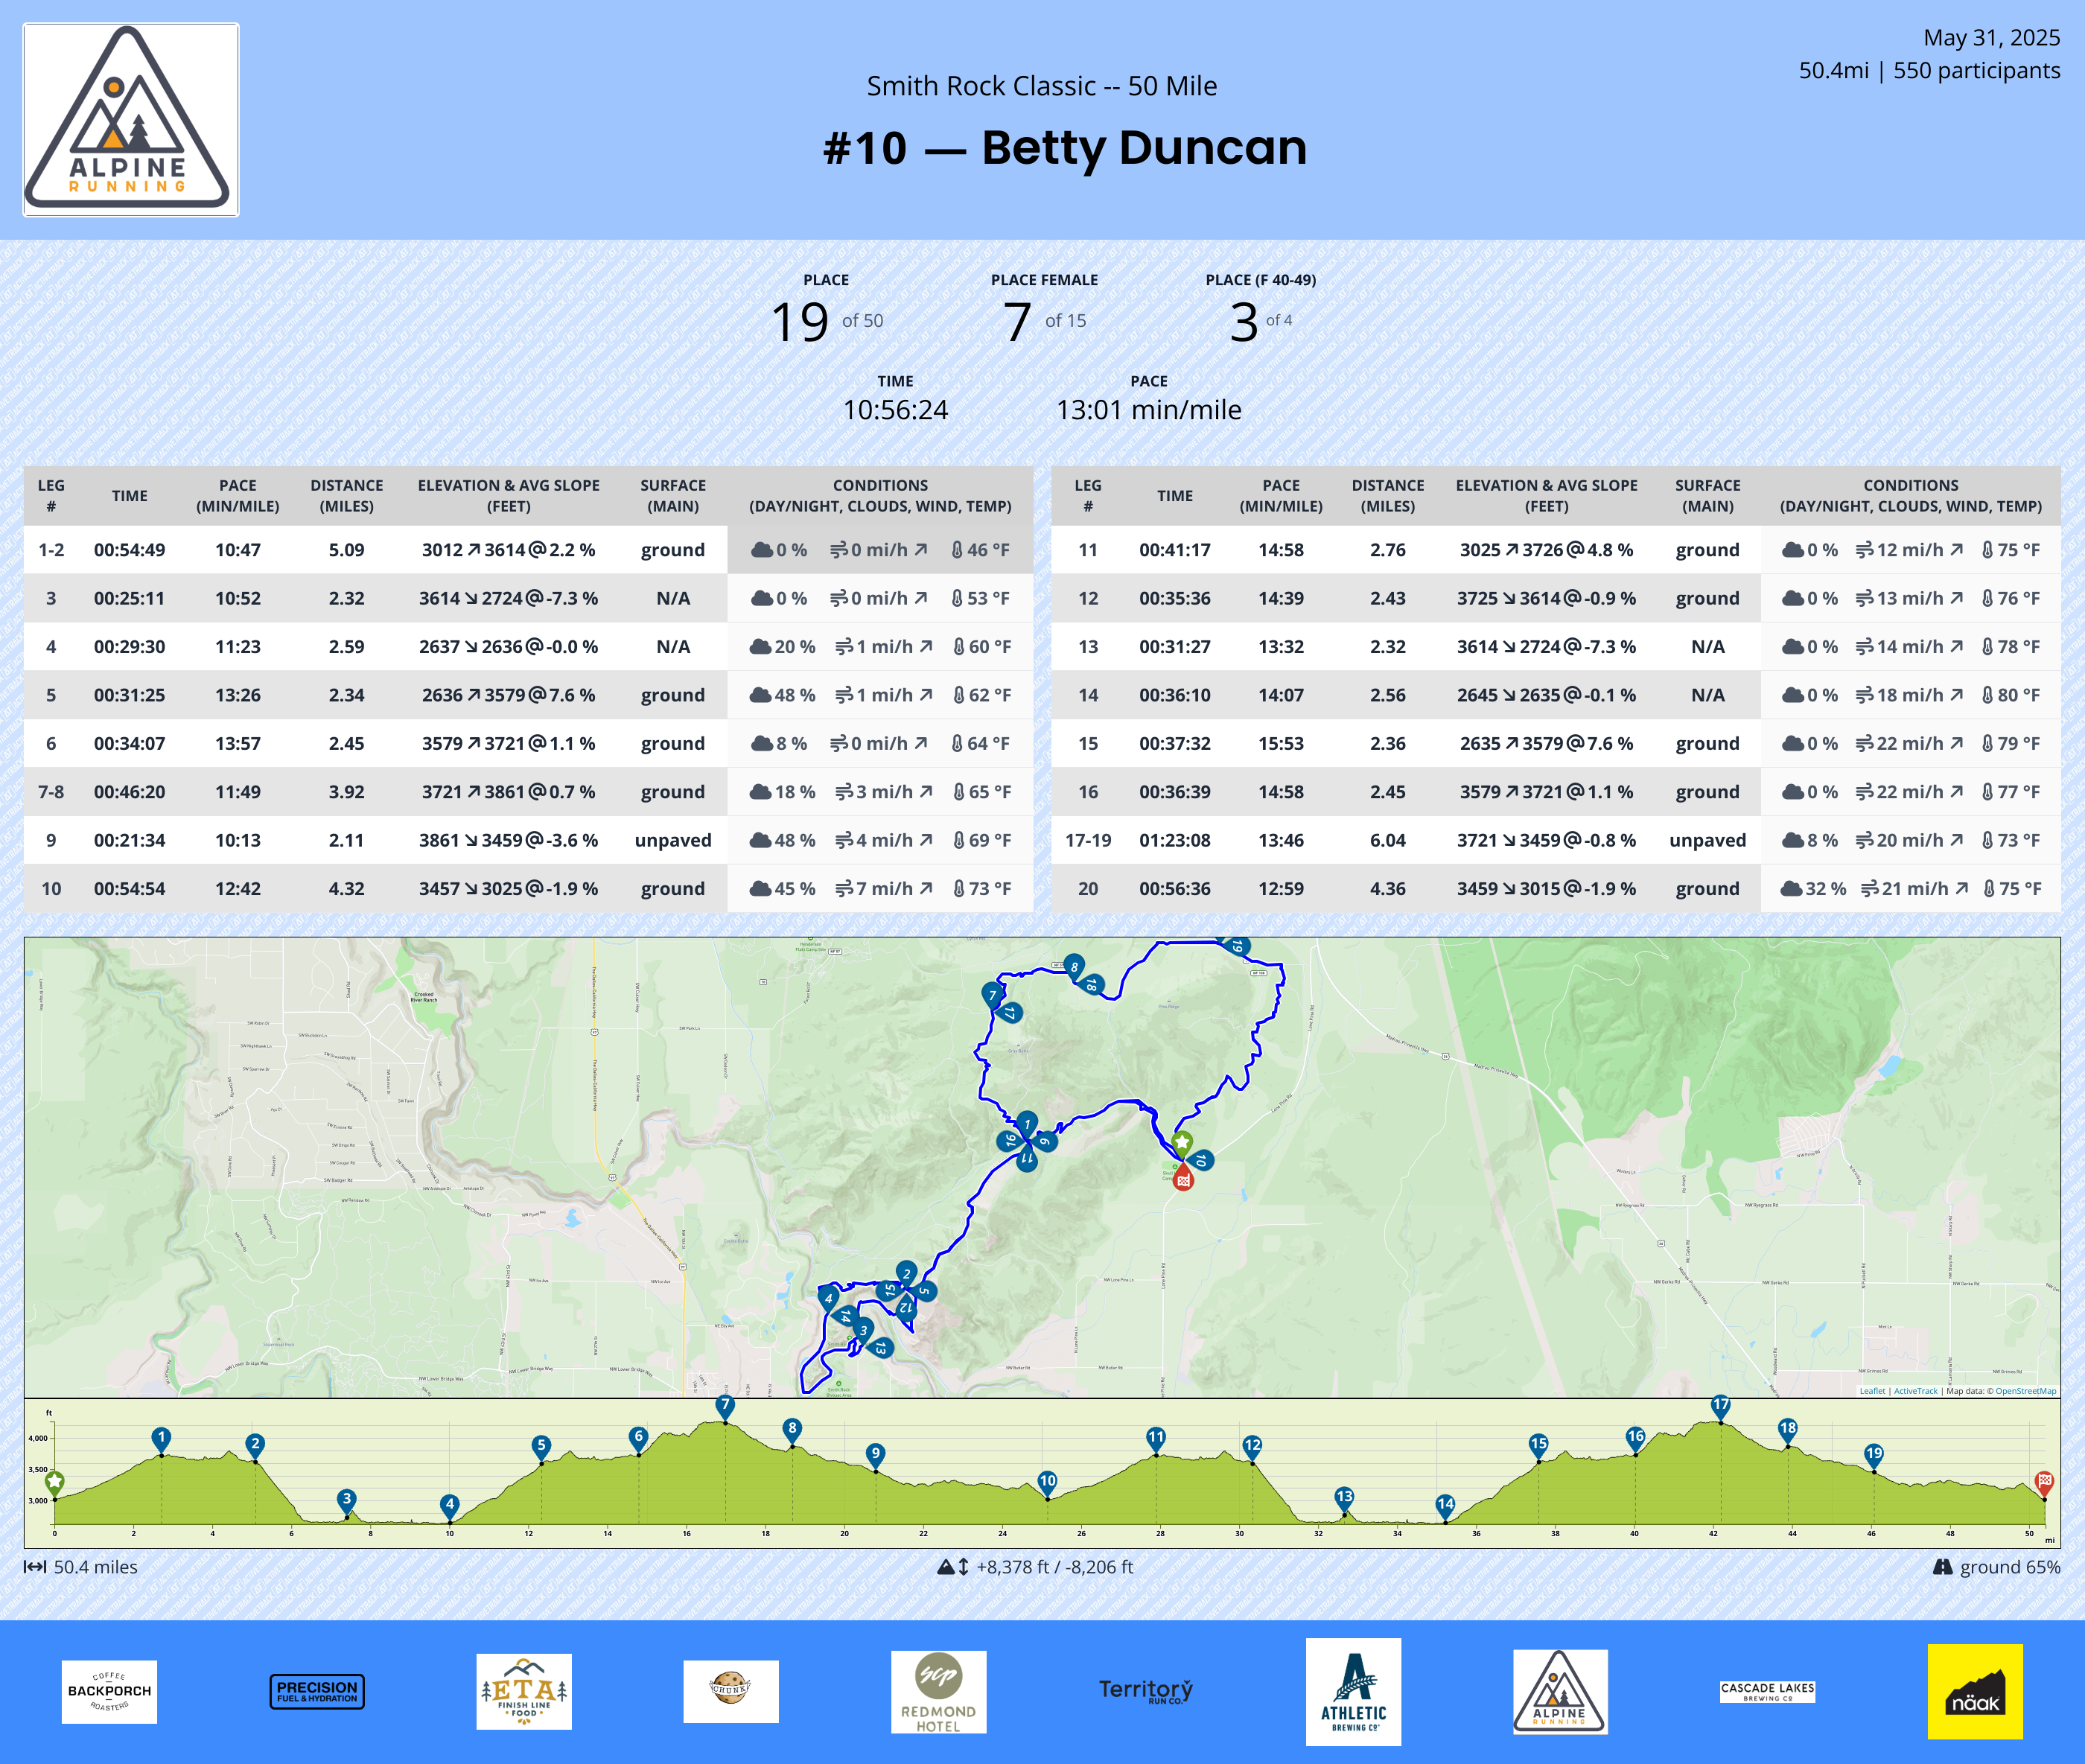The width and height of the screenshot is (2085, 1764).
Task: Click the finish flag on elevation profile
Action: pyautogui.click(x=2044, y=1481)
